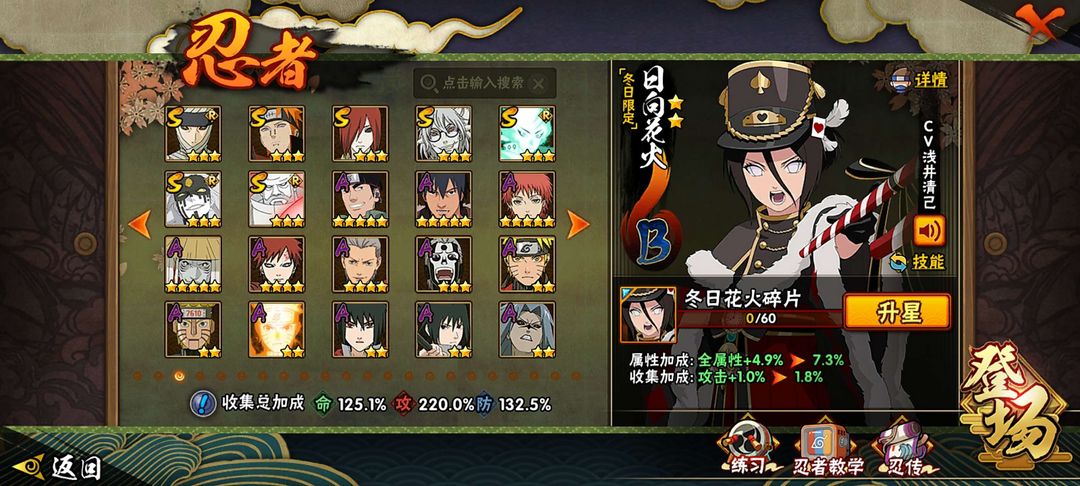Open 忍者教学 ninja tutorial icon

(829, 449)
